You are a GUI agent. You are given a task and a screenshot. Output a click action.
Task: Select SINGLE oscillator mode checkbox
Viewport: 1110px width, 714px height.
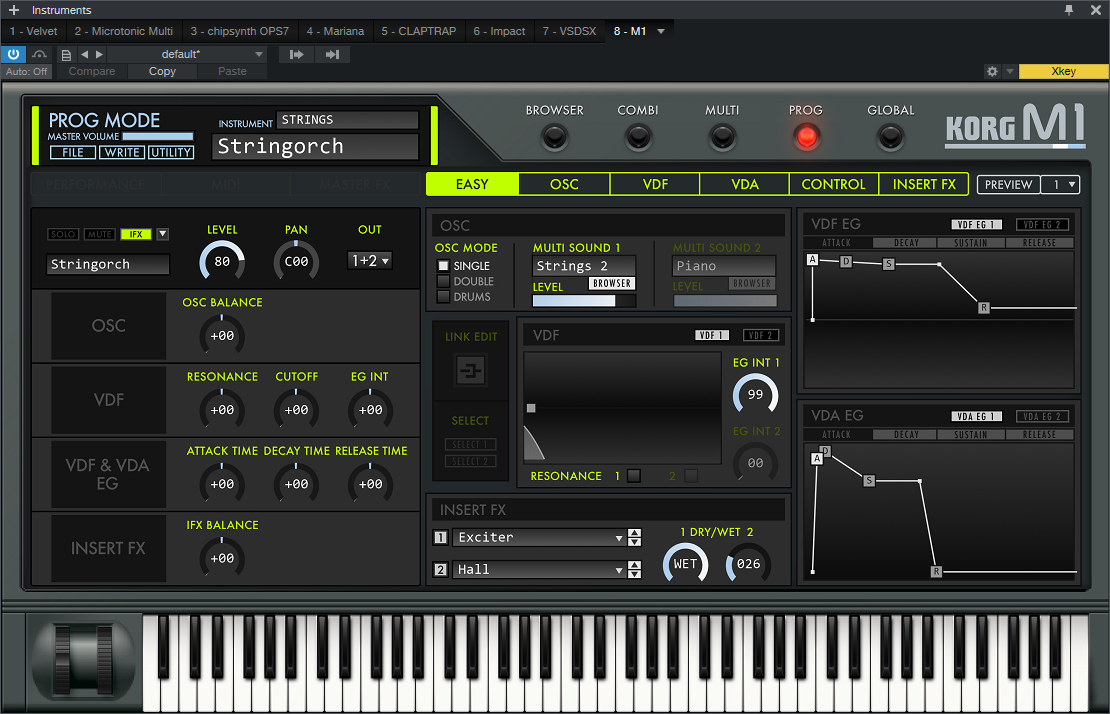[444, 266]
